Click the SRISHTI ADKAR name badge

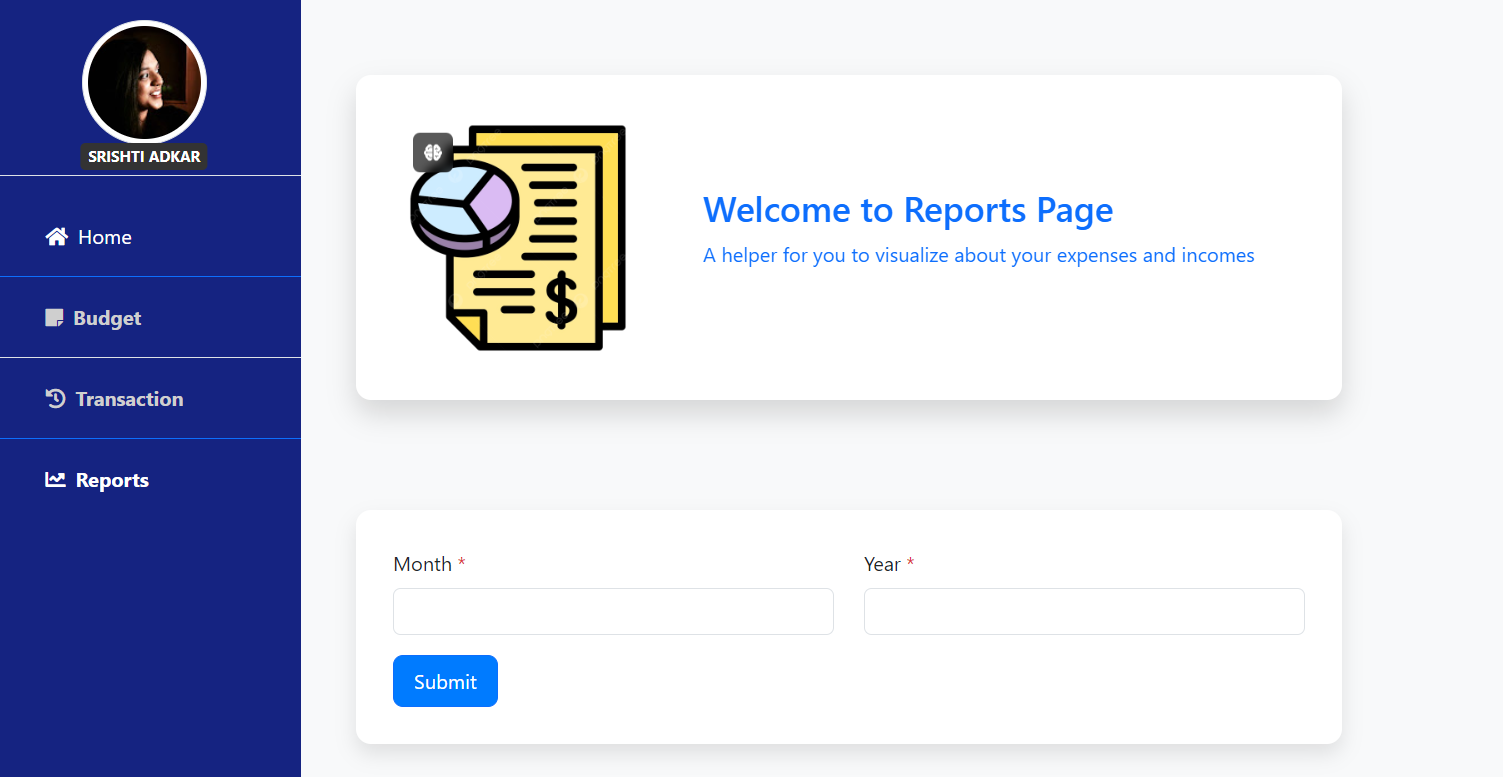pos(144,157)
